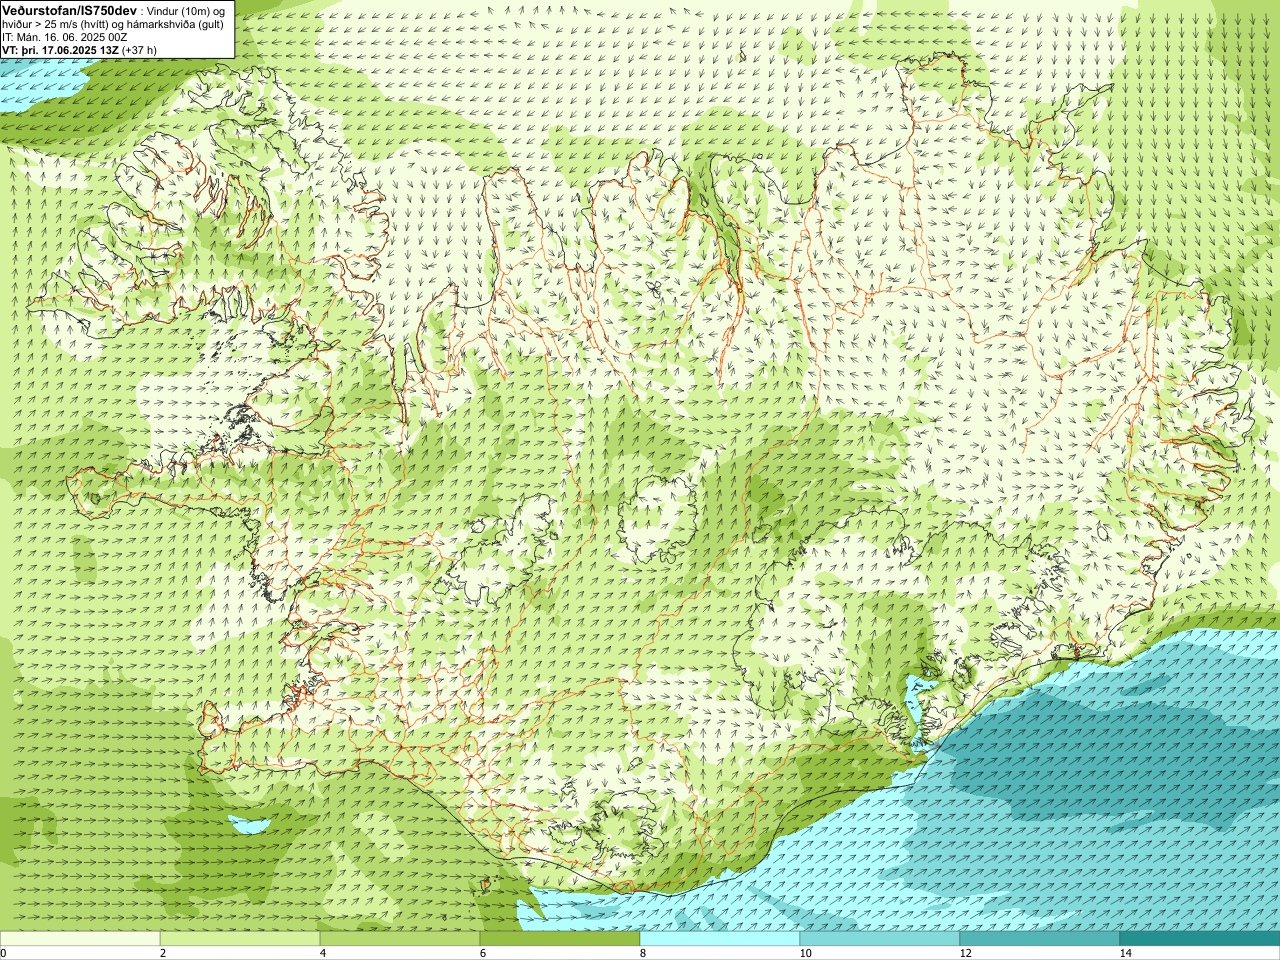Click the "4" legend scale label
The width and height of the screenshot is (1280, 960).
[323, 953]
